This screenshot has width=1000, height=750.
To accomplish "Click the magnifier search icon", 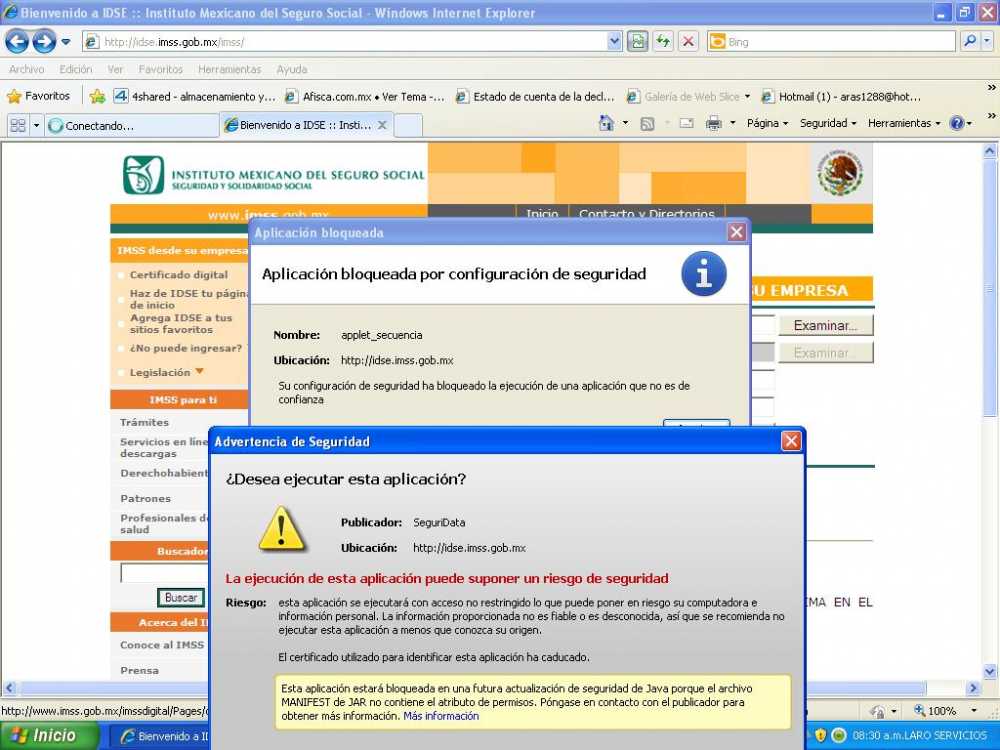I will [970, 42].
